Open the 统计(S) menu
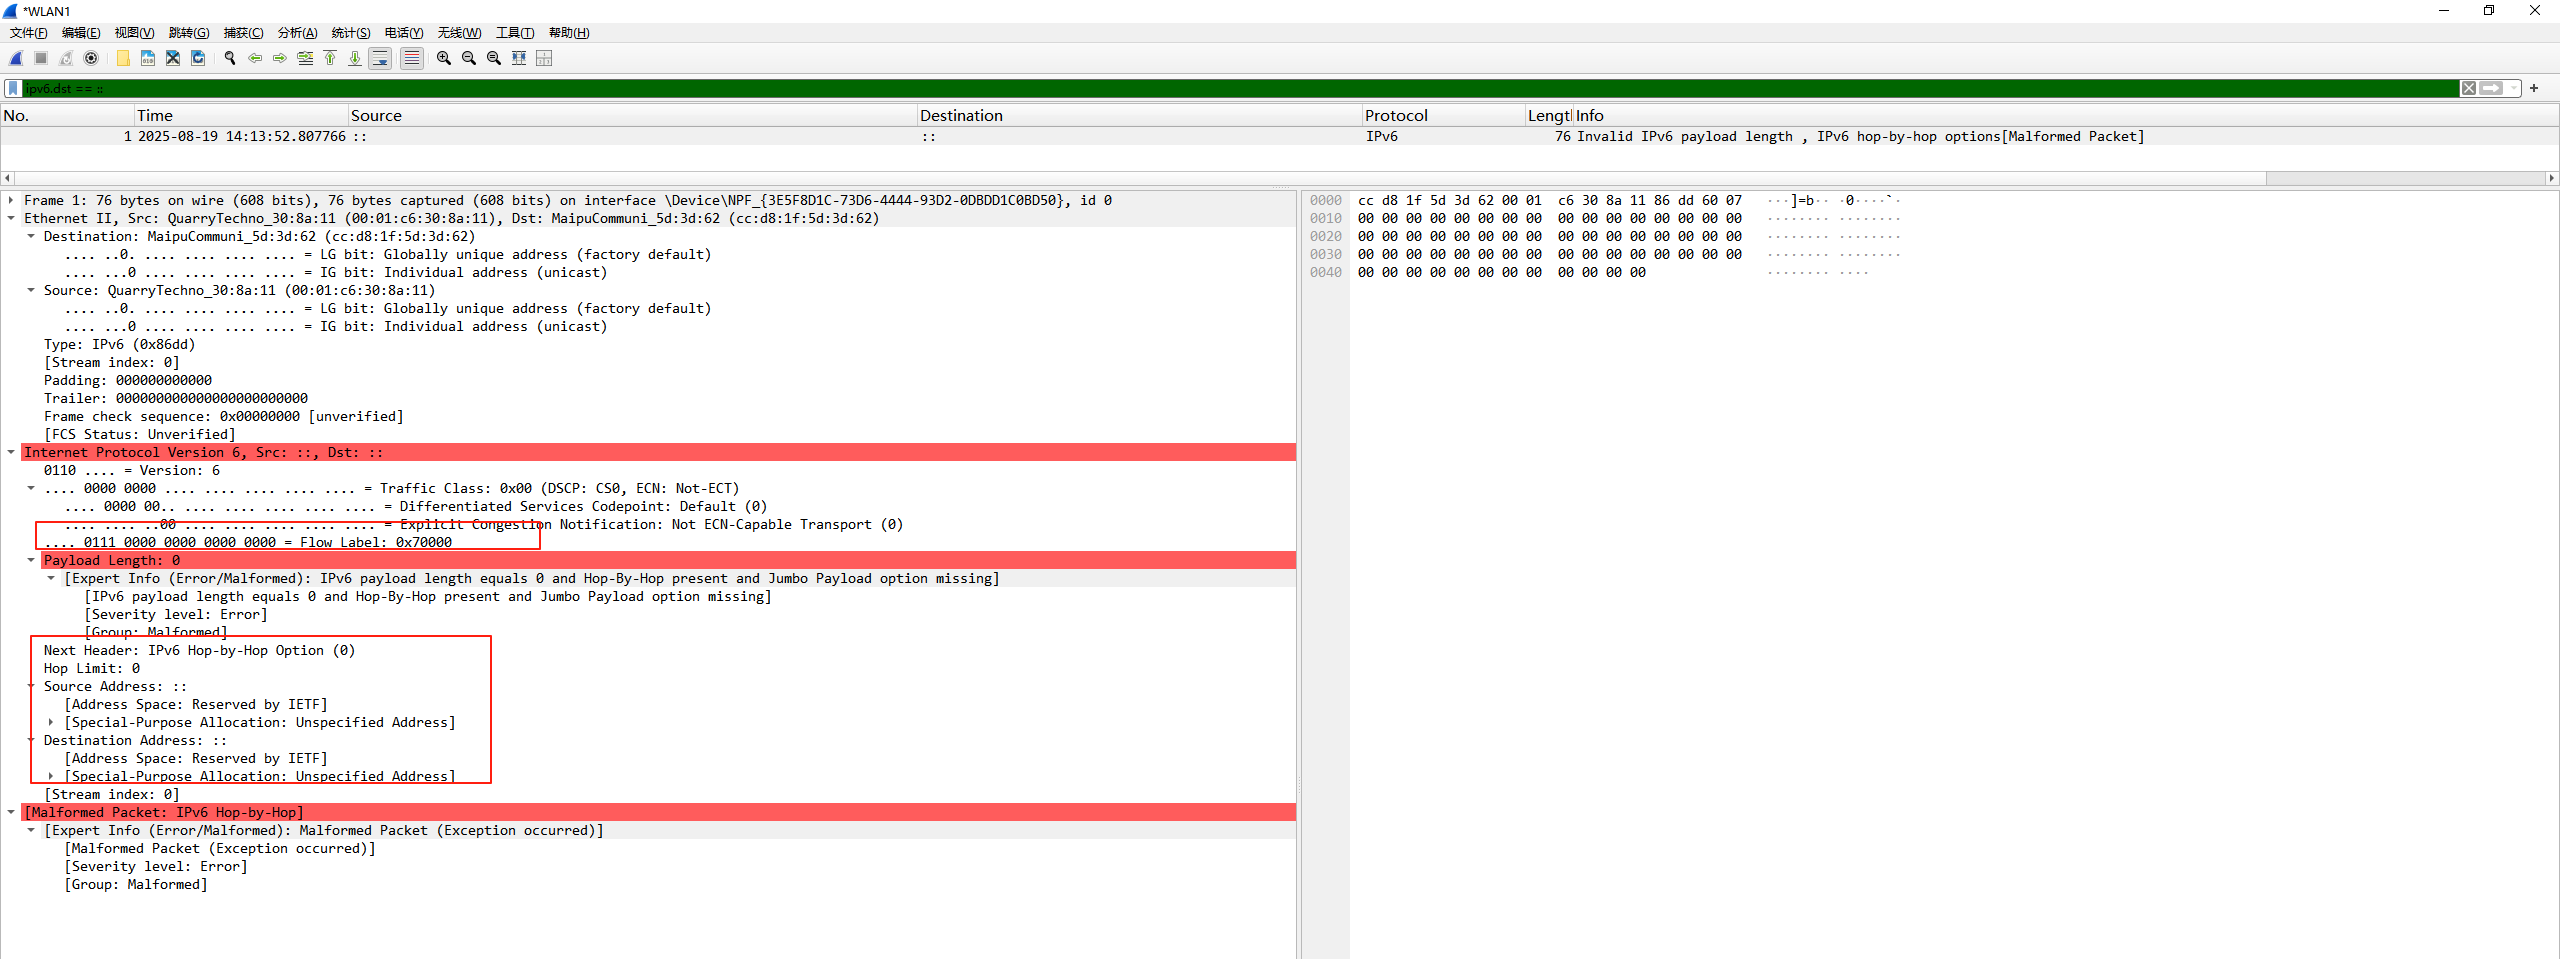2560x959 pixels. point(351,33)
